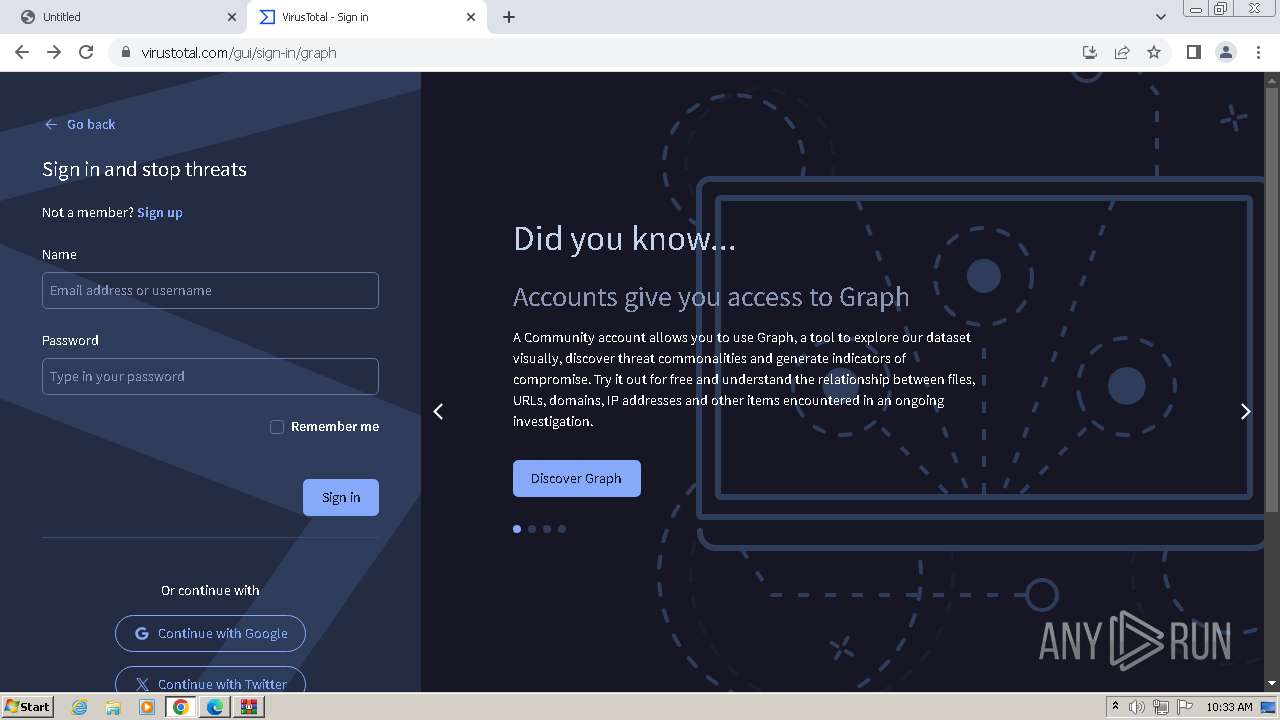Screen dimensions: 1280x720
Task: Click the browser forward arrow
Action: pos(54,52)
